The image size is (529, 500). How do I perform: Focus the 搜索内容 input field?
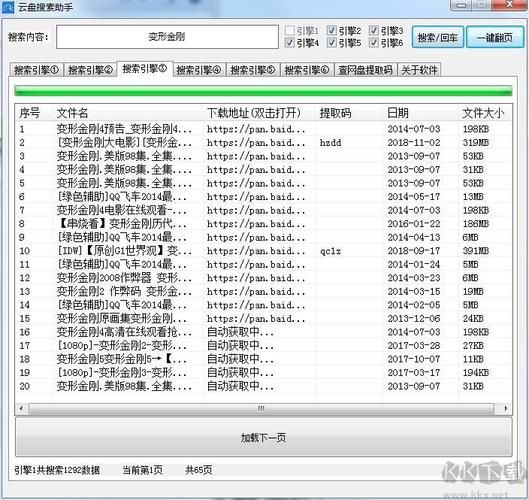167,37
